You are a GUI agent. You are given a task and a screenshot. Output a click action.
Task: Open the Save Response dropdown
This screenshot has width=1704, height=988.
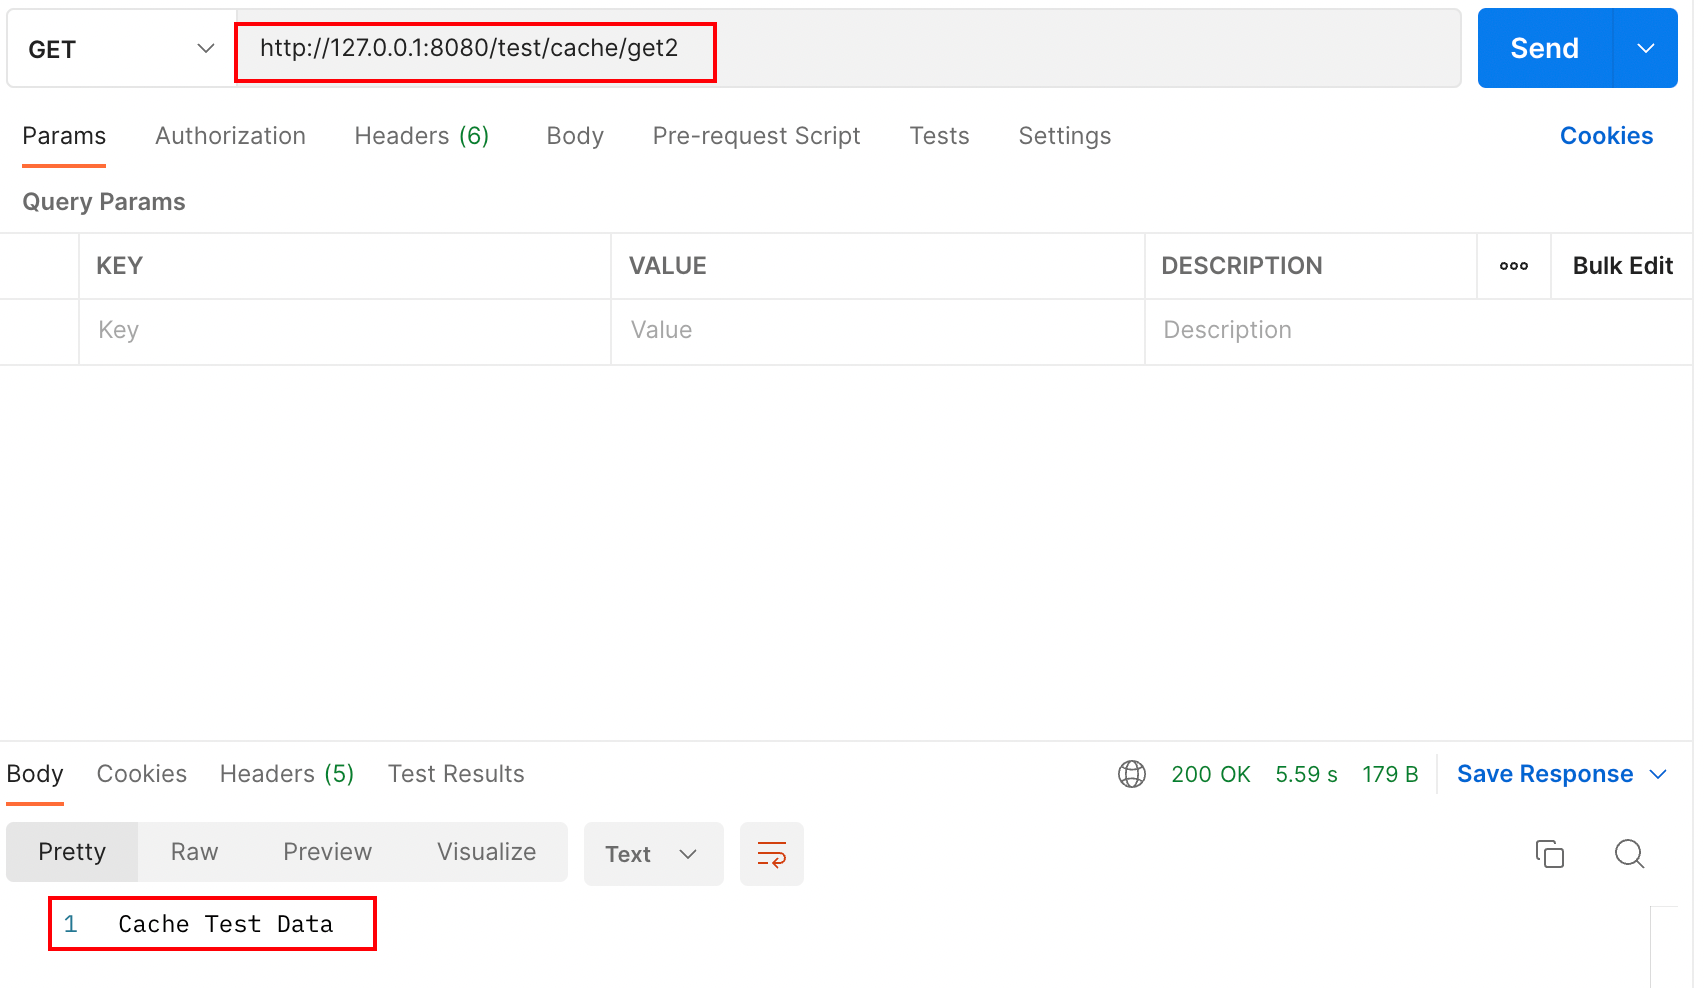coord(1561,774)
